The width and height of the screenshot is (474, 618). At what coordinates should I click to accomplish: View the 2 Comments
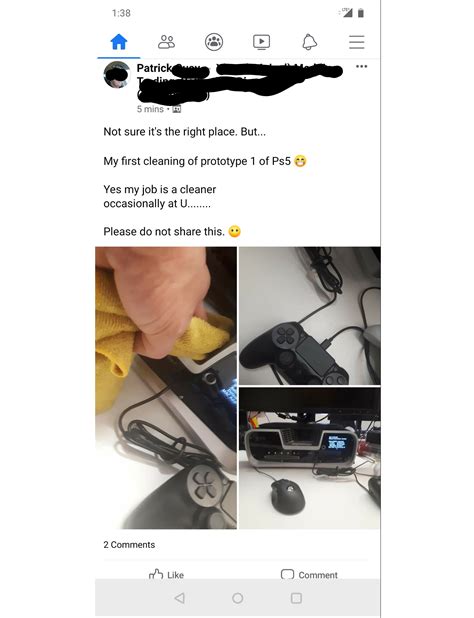tap(129, 545)
